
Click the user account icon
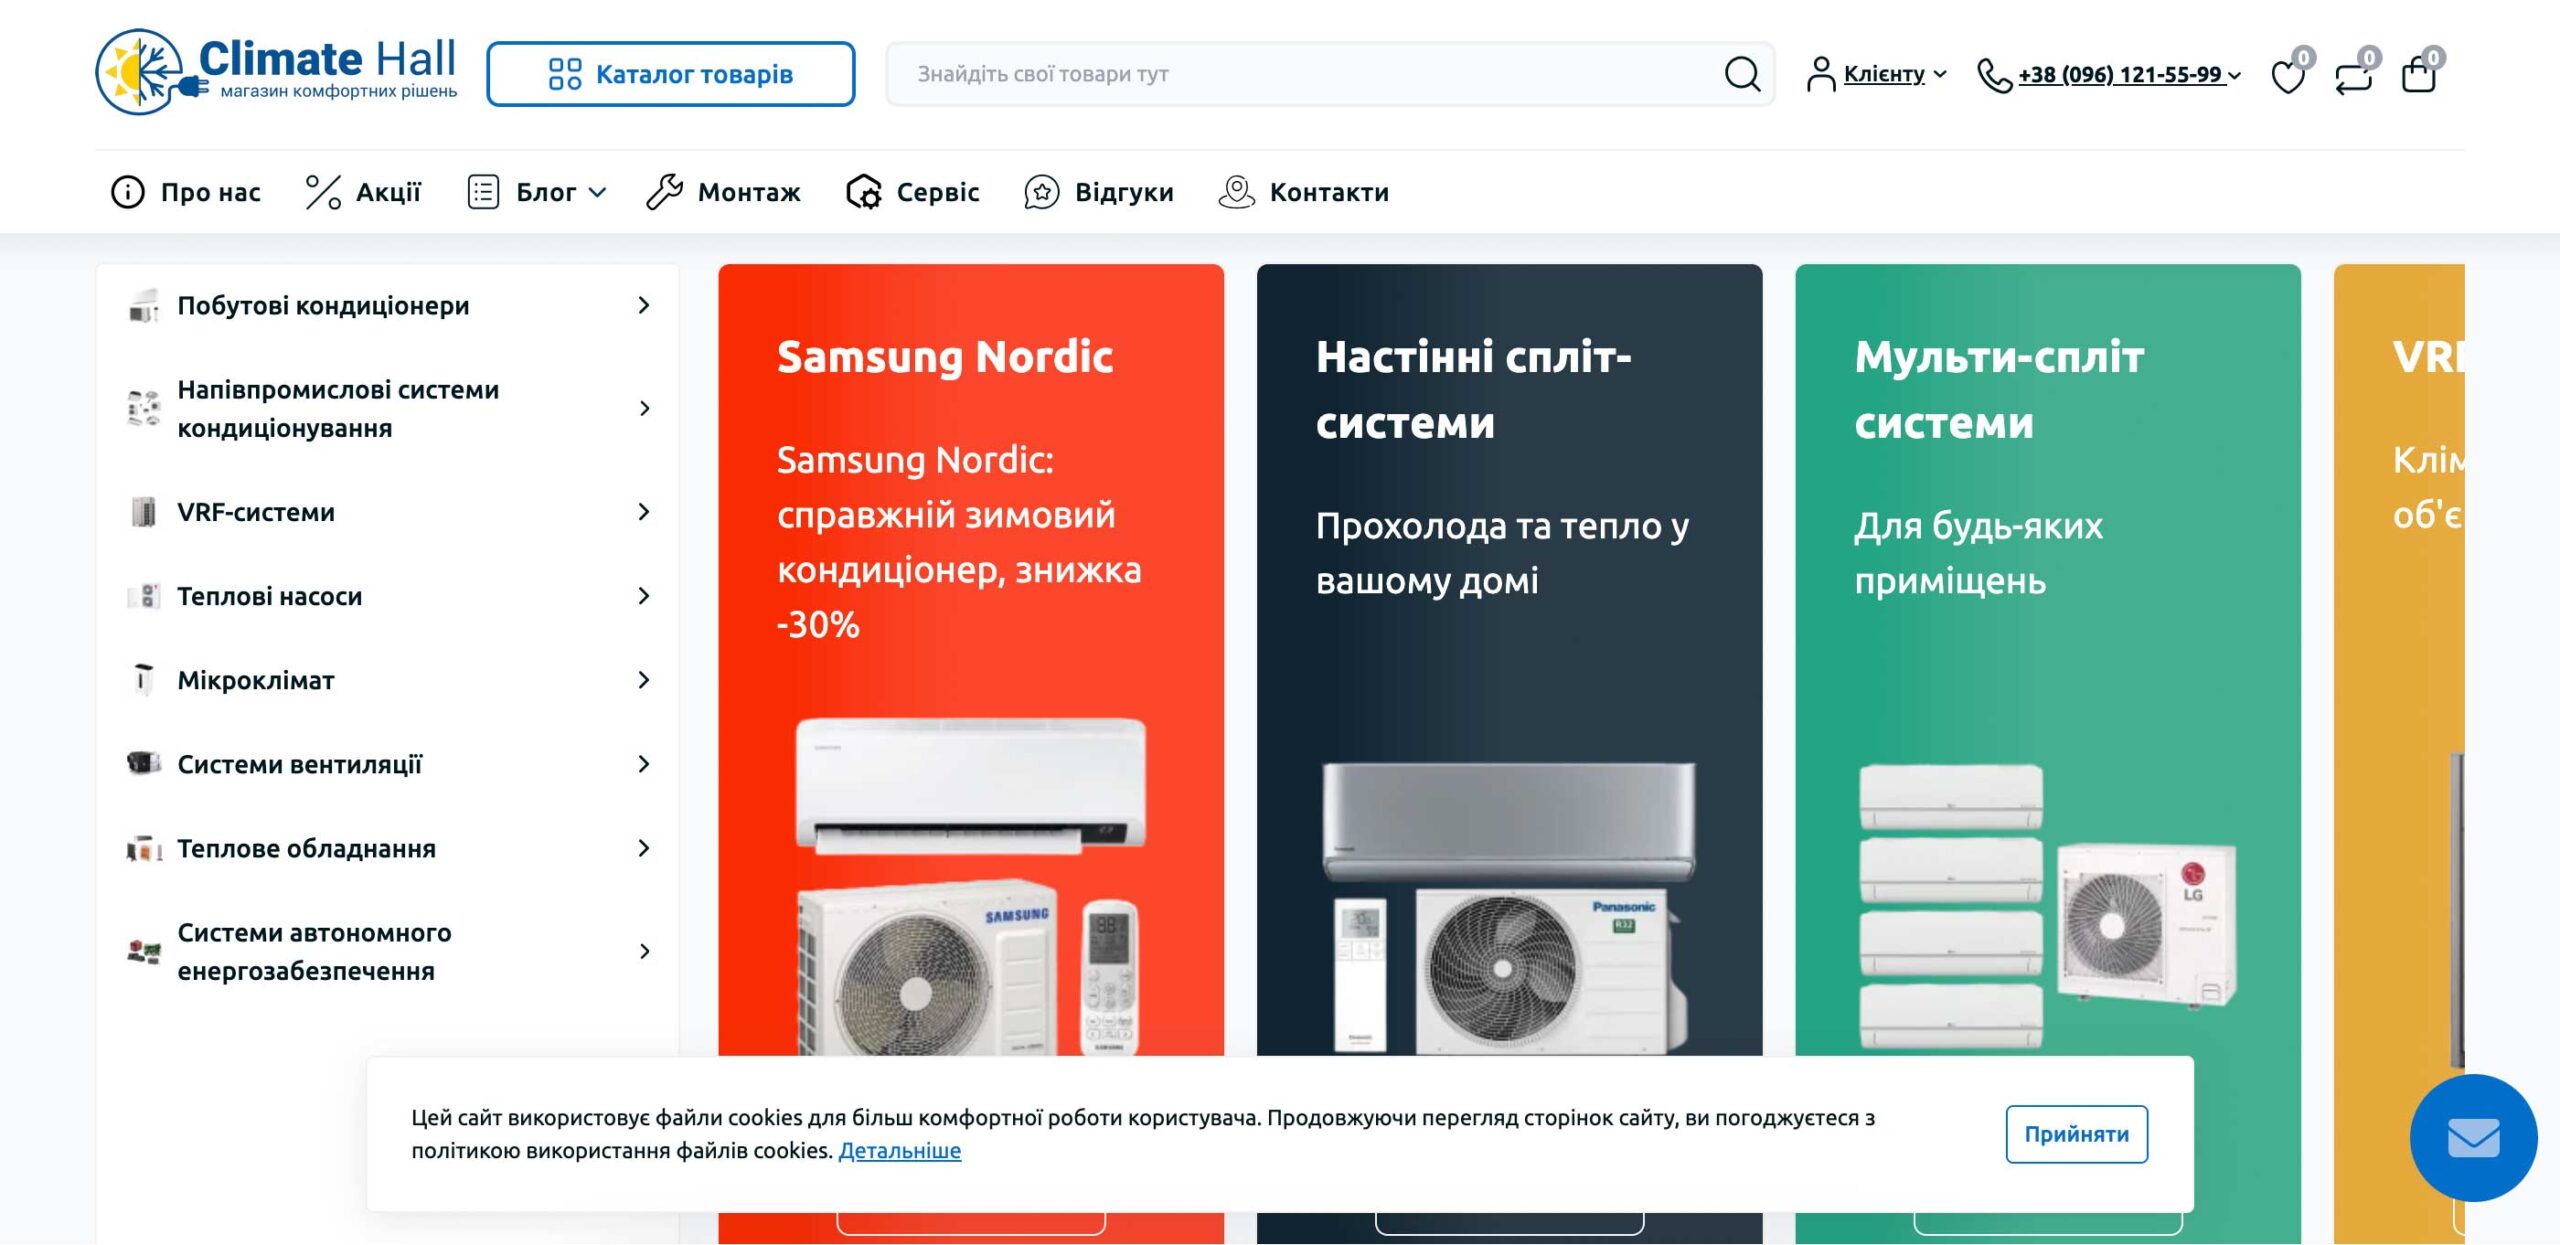click(x=1820, y=75)
